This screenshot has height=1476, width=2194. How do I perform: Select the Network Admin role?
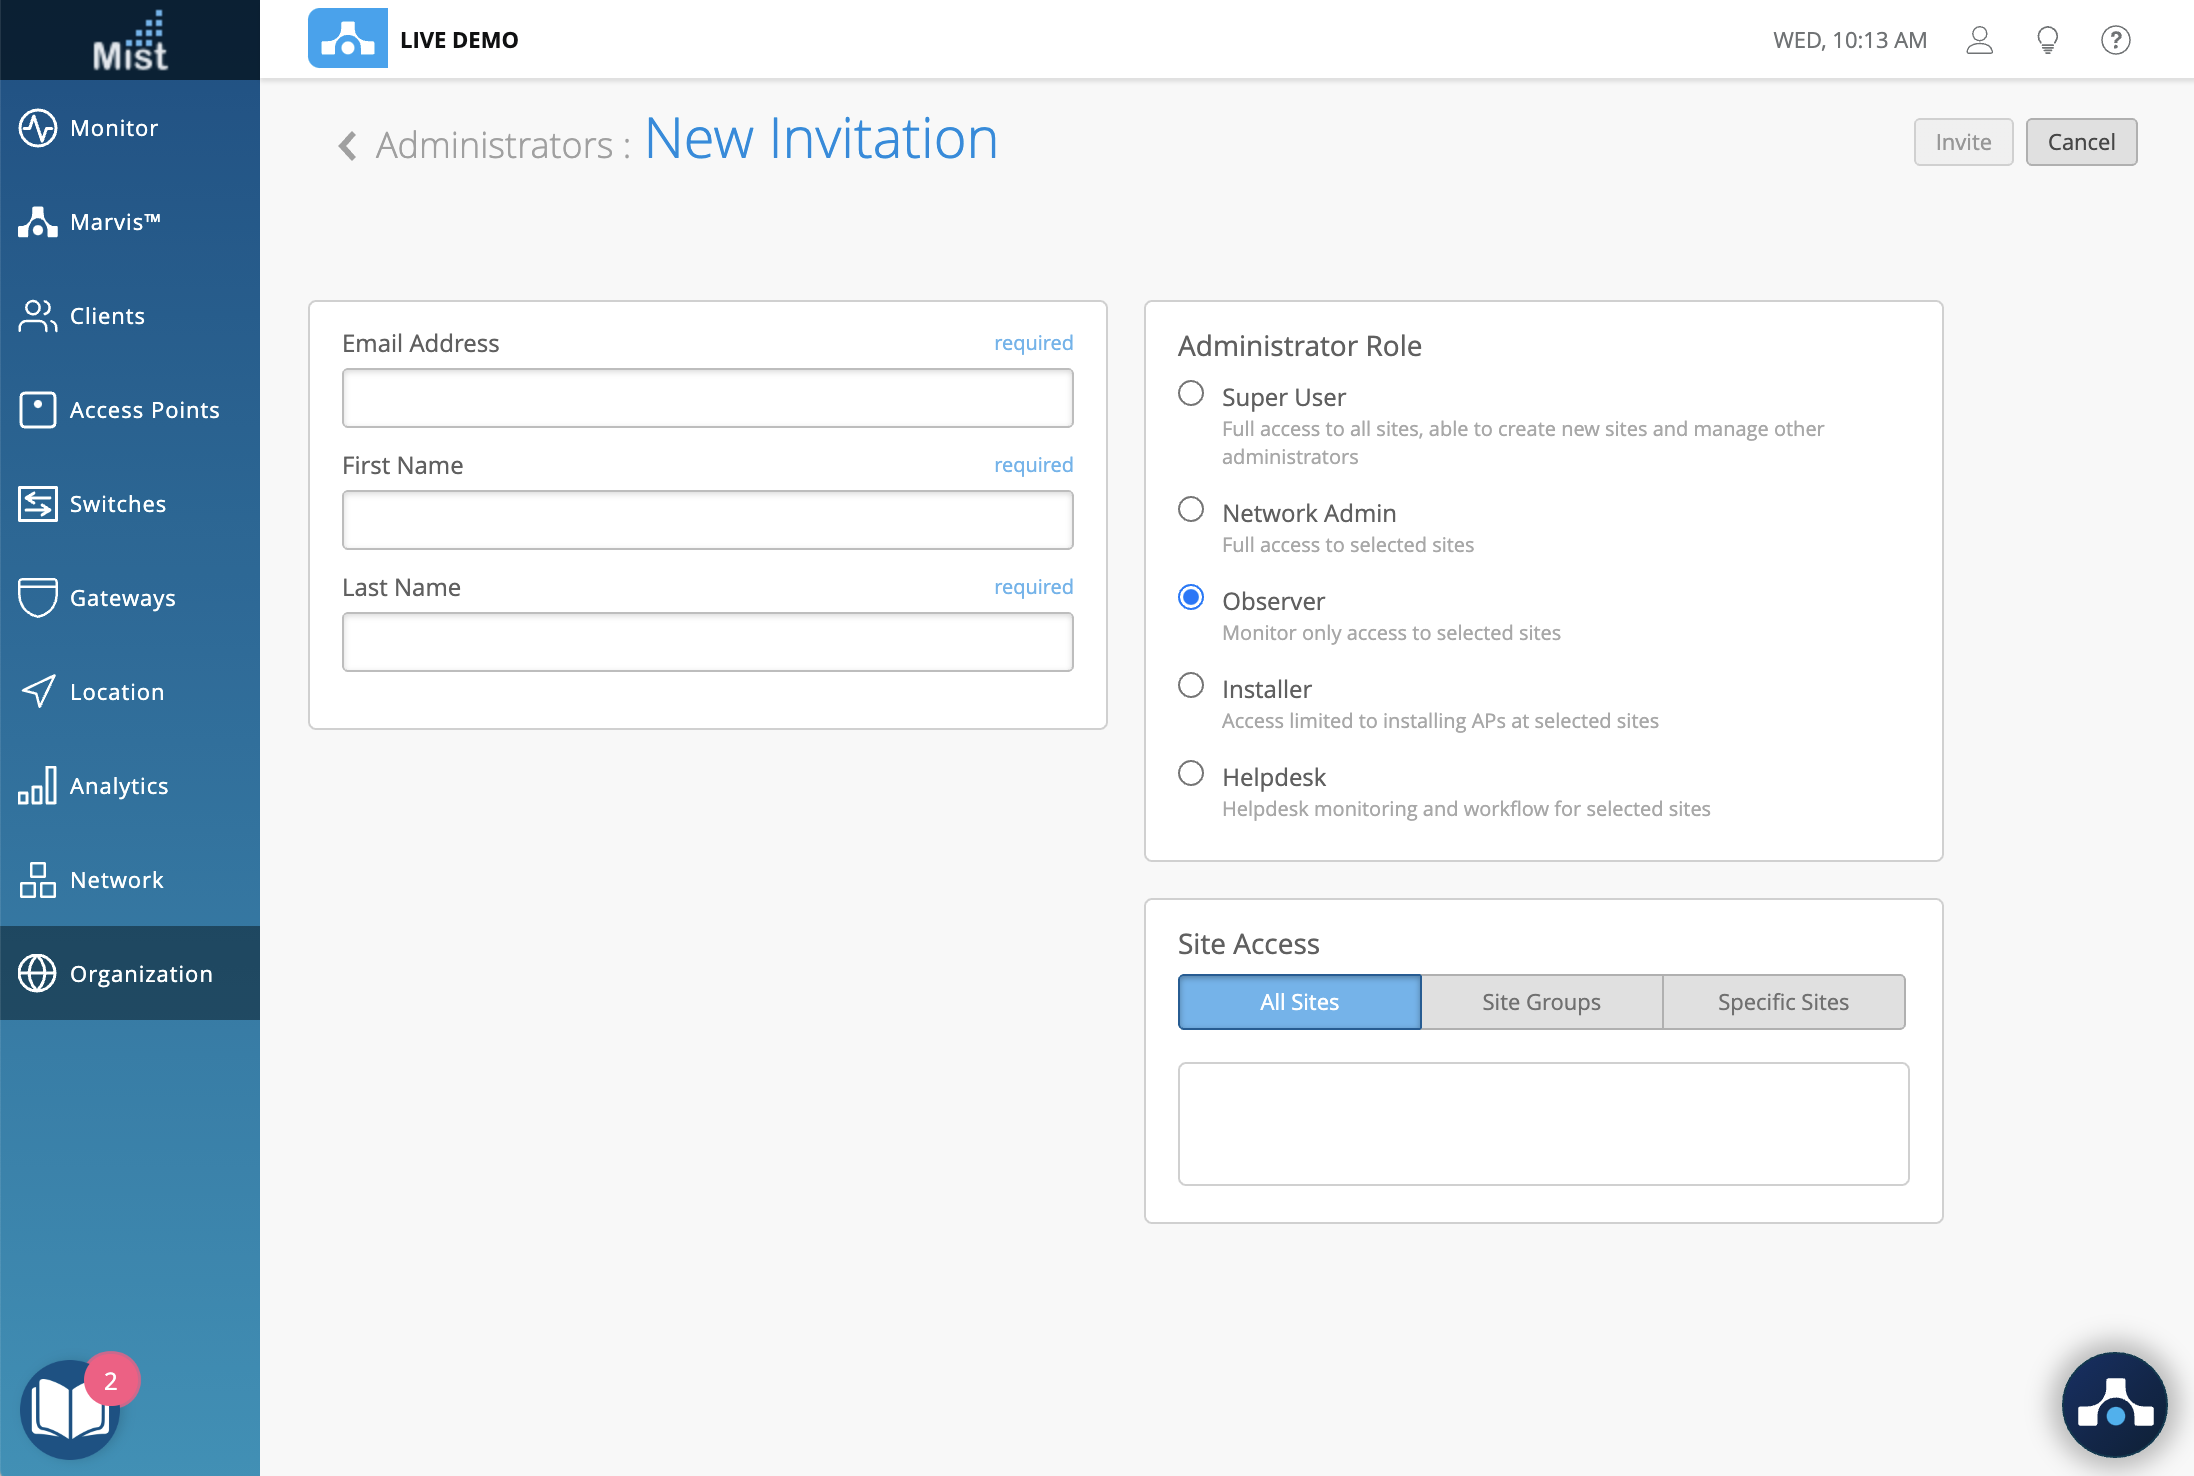tap(1190, 510)
